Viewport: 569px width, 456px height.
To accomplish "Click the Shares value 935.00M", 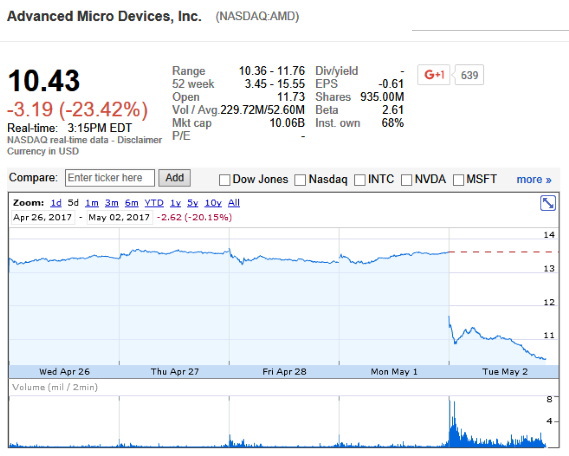I will click(x=382, y=97).
